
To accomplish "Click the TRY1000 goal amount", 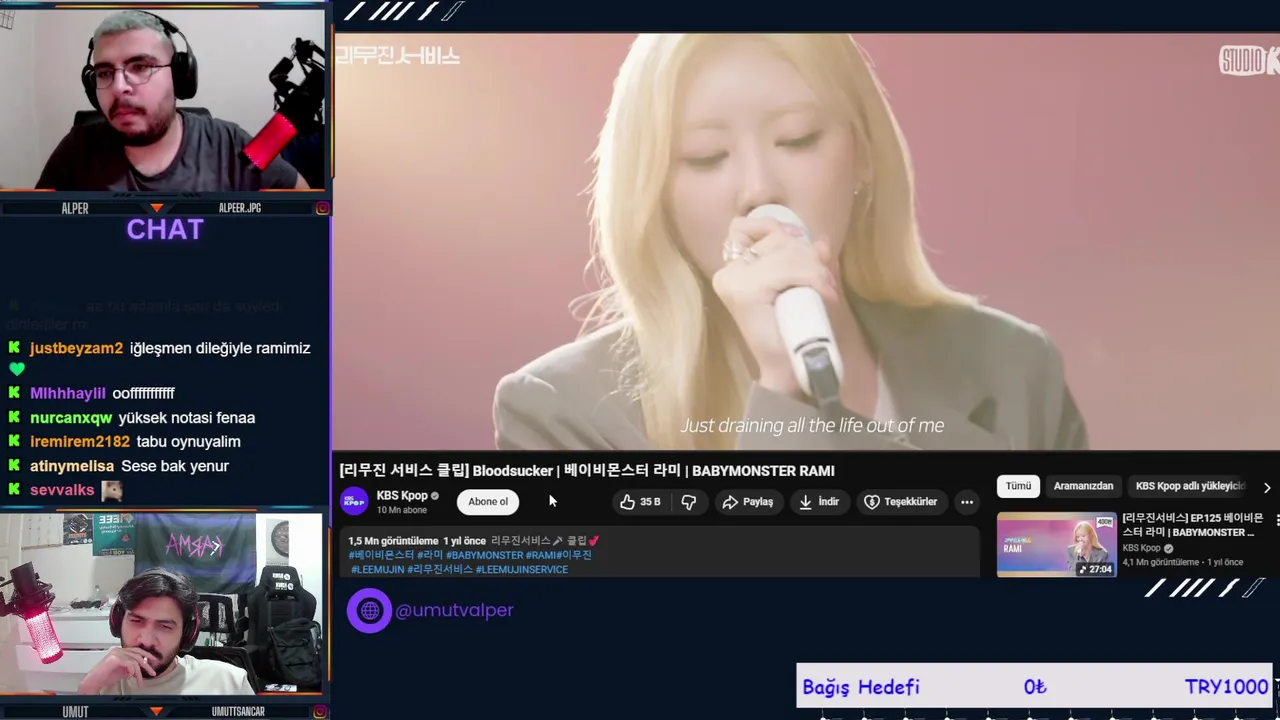I will click(x=1226, y=687).
